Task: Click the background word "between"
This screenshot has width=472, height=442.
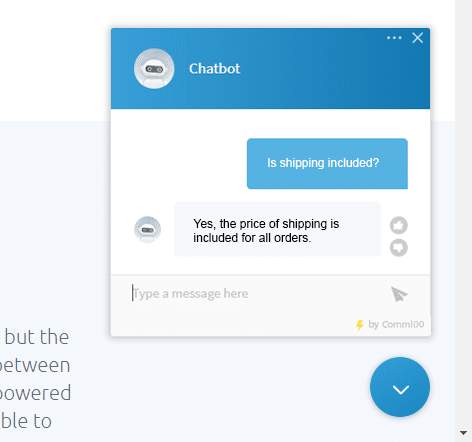Action: pos(35,365)
